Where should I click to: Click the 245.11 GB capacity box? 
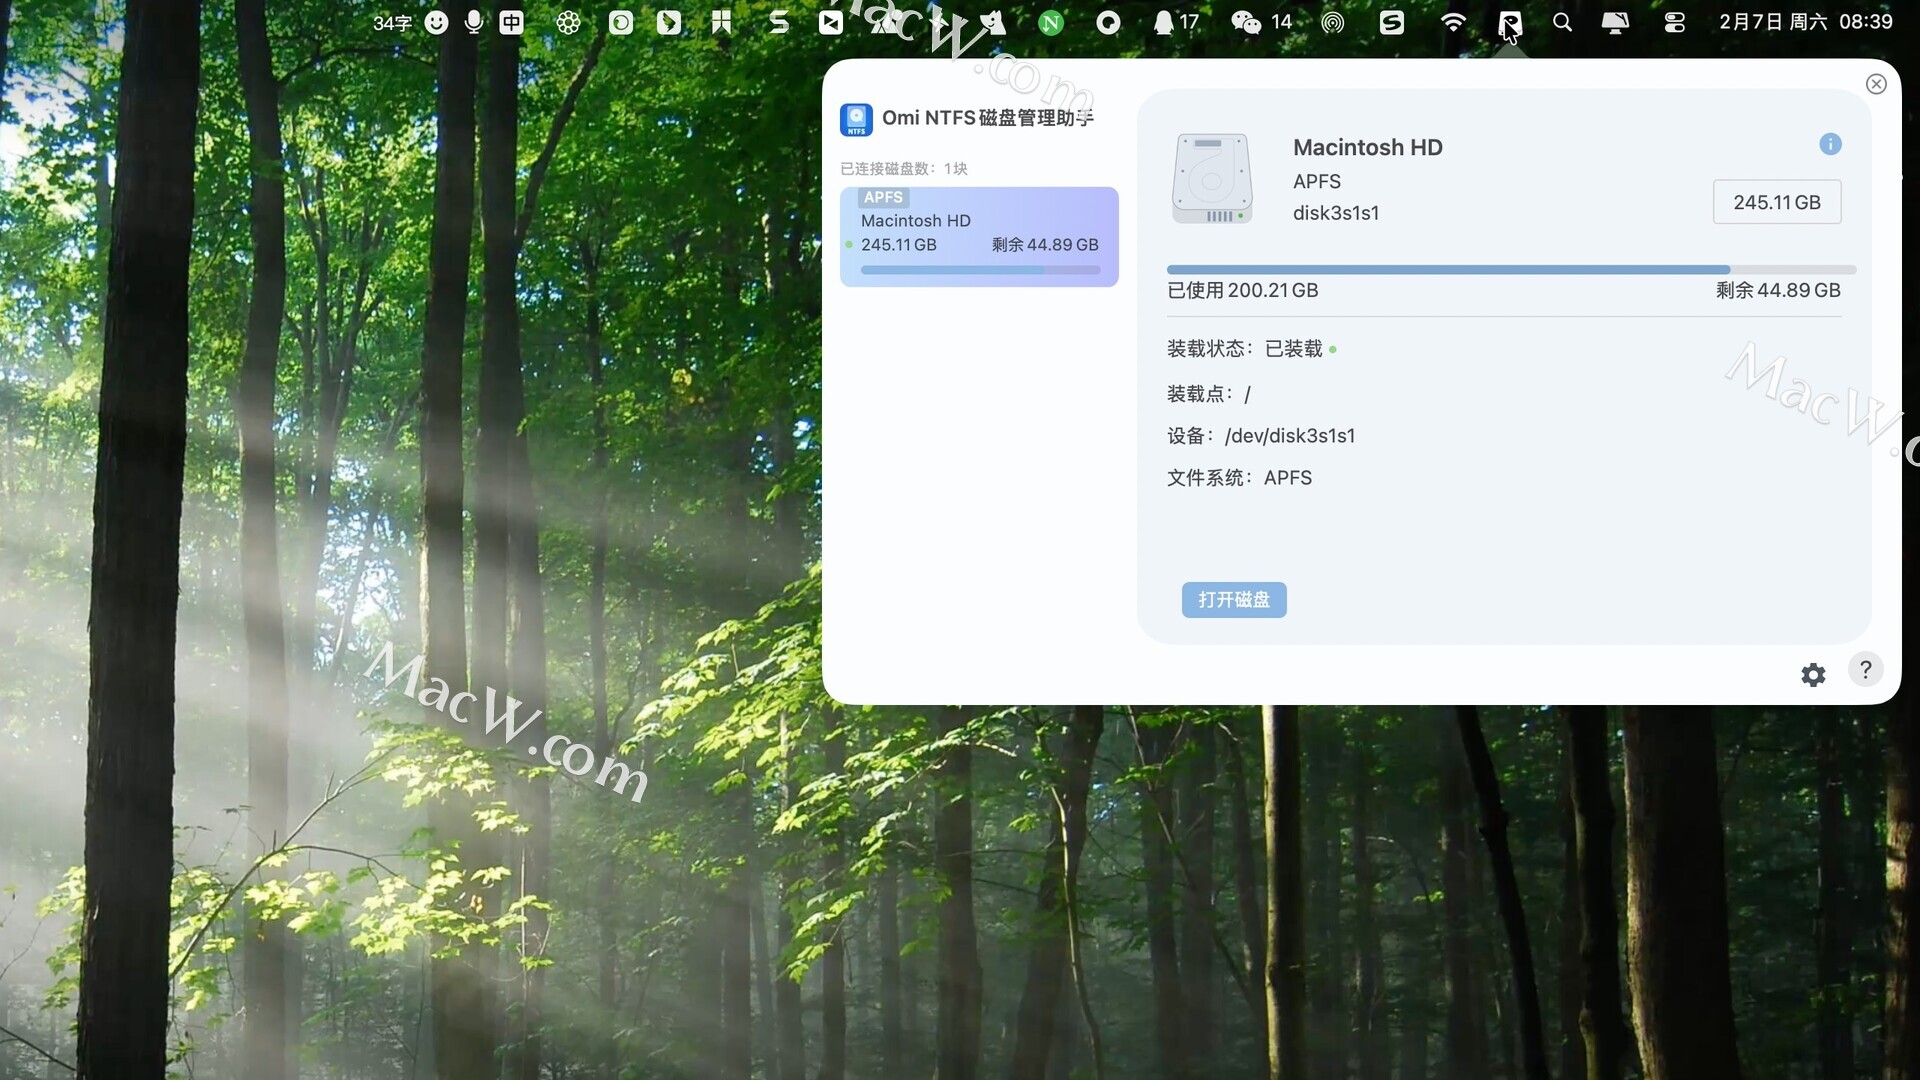tap(1776, 202)
